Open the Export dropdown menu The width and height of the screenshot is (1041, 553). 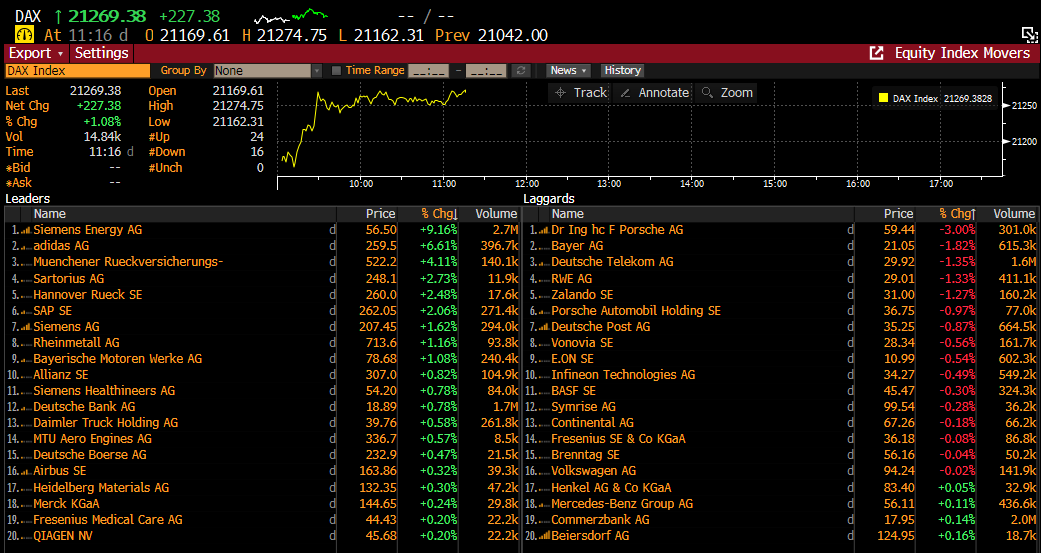tap(36, 53)
